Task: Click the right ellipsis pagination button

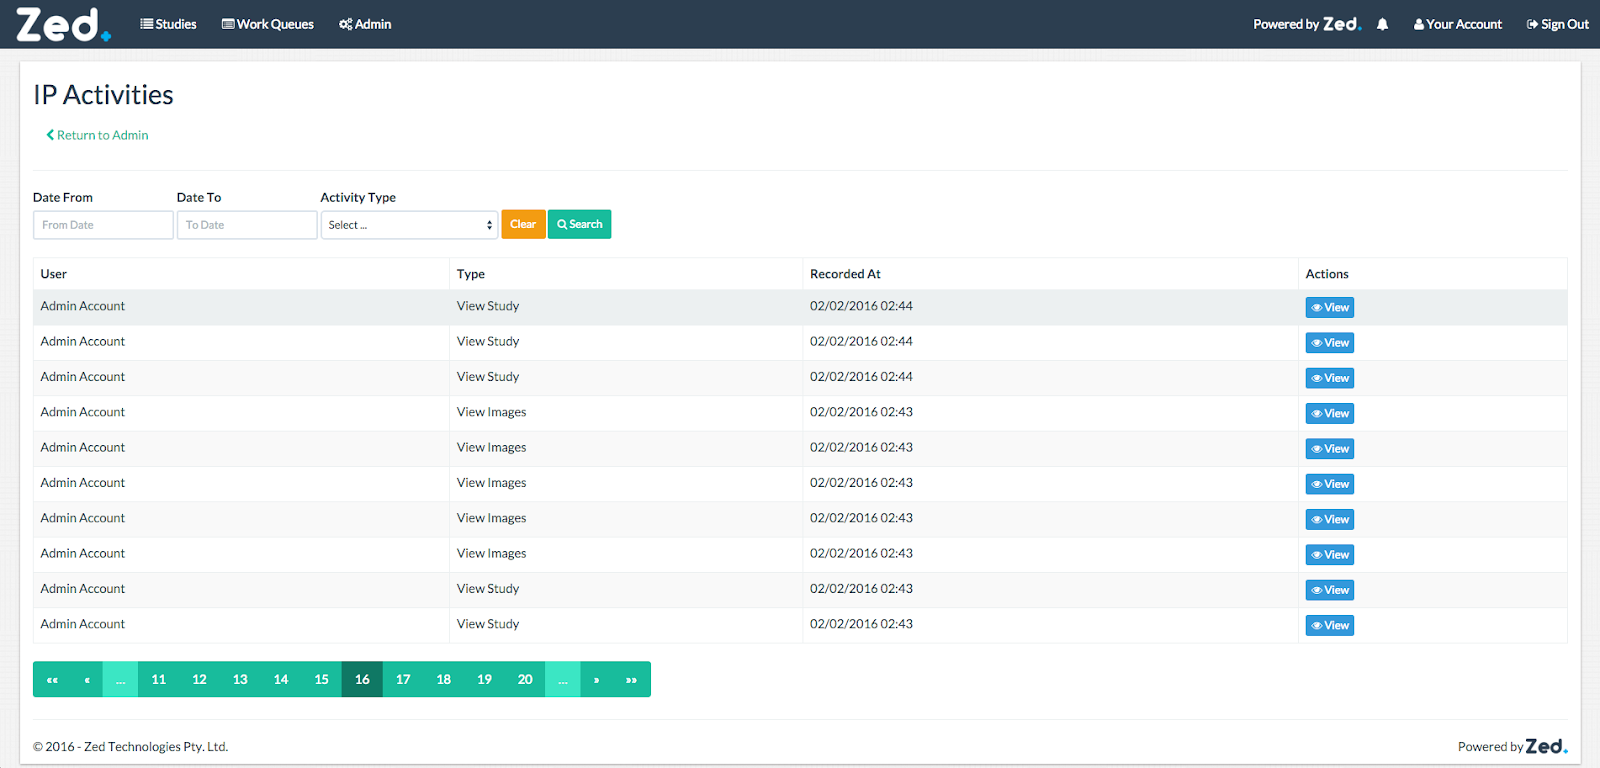Action: coord(563,679)
